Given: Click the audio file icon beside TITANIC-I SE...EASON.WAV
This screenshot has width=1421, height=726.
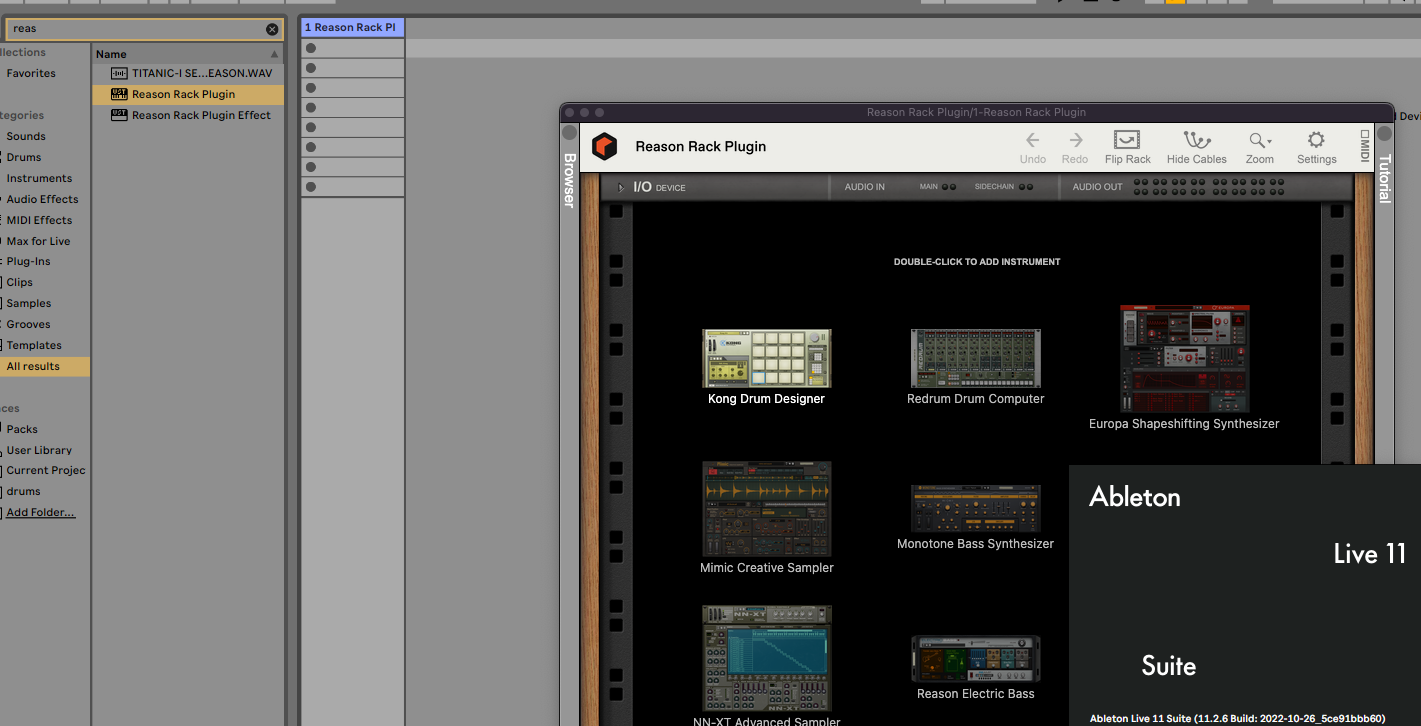Looking at the screenshot, I should pos(119,73).
